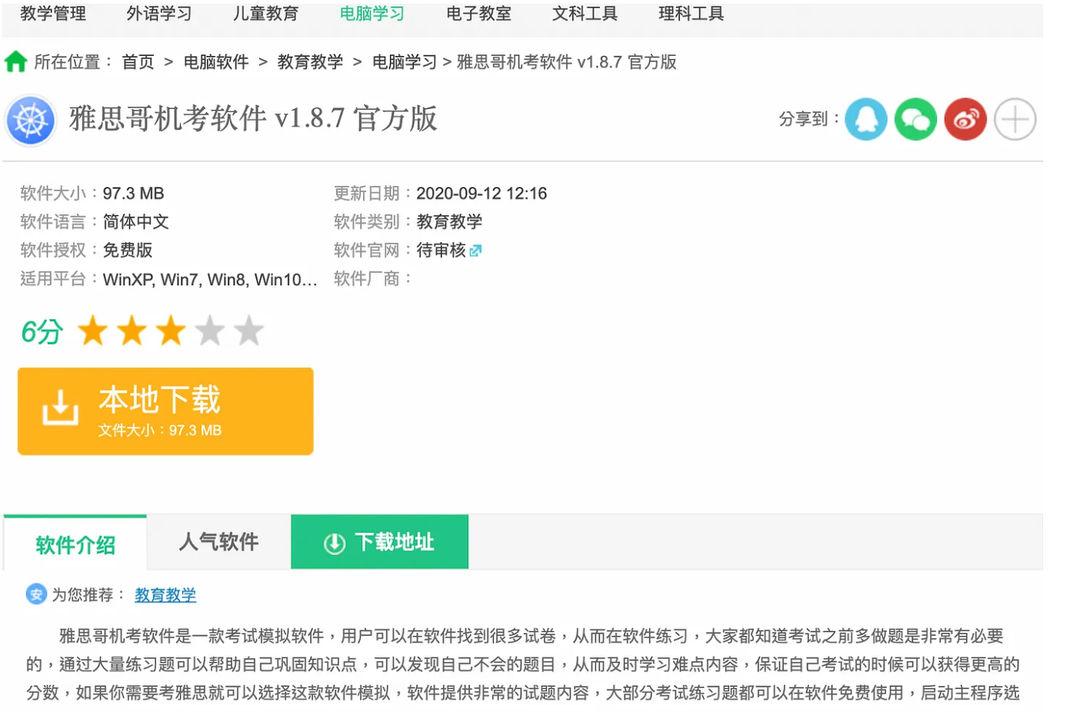
Task: Click recommended 教育教学 underlined link
Action: 165,594
